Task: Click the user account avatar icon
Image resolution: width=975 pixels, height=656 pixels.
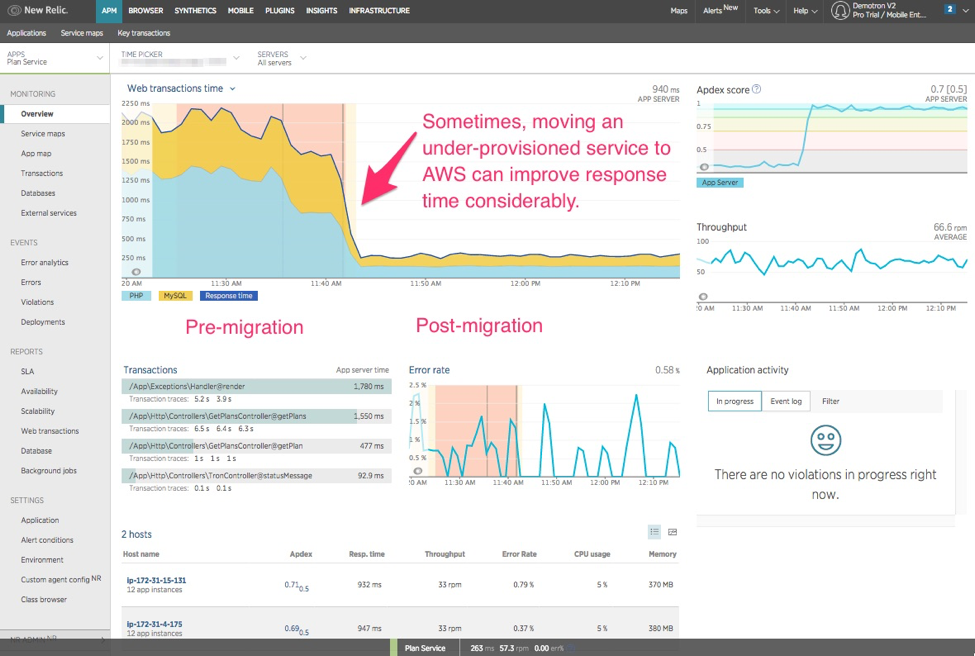Action: point(840,11)
